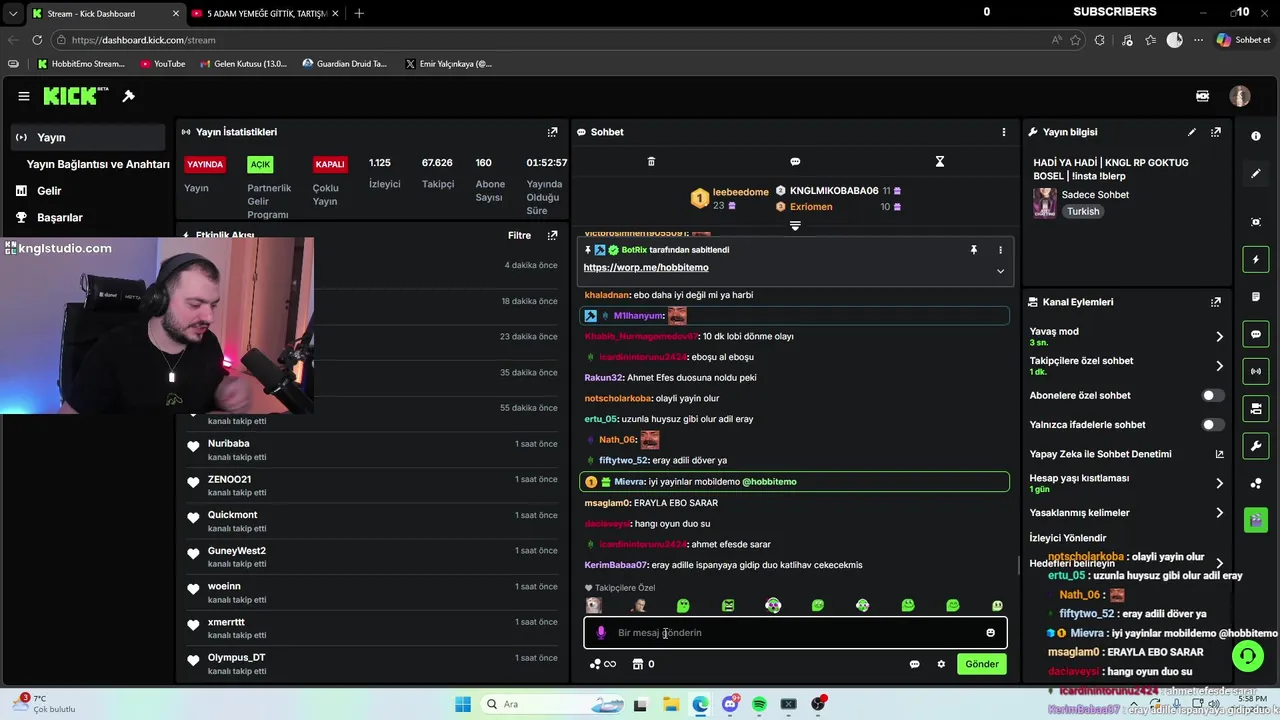Expand Yasaklanmış kelimeler setting
Viewport: 1280px width, 720px height.
tap(1219, 513)
